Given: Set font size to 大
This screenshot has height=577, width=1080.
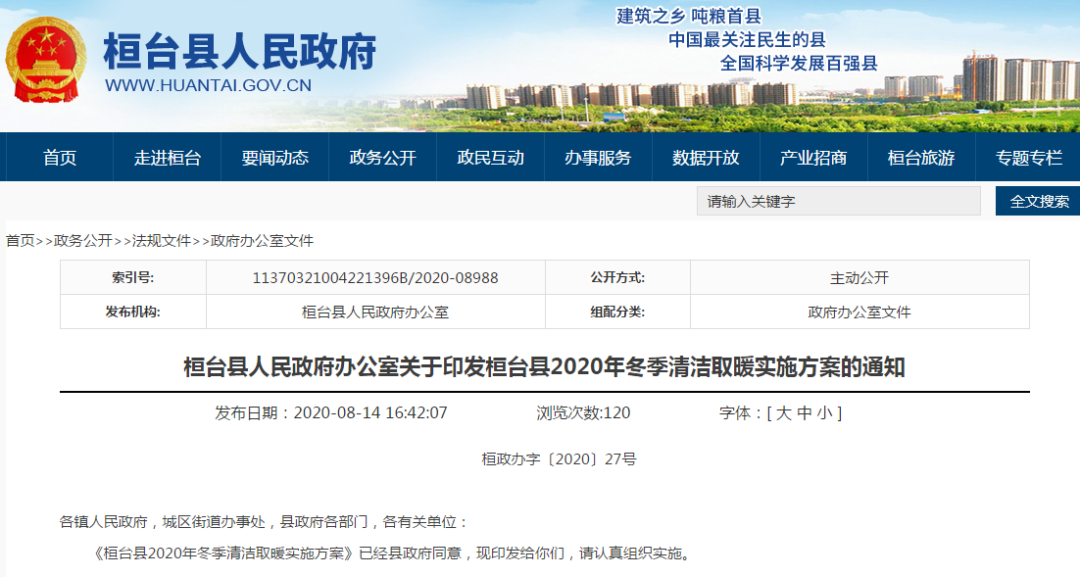Looking at the screenshot, I should pyautogui.click(x=784, y=413).
